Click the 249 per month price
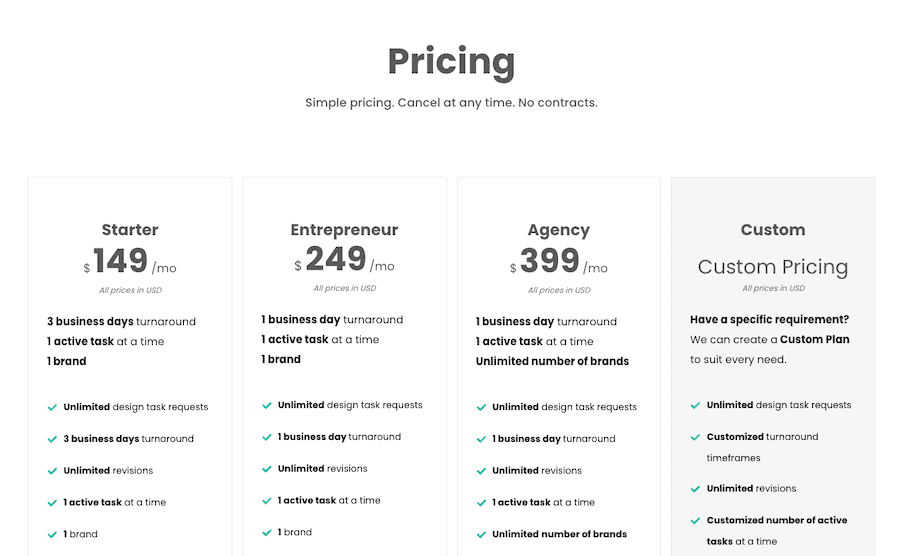The image size is (900, 556). tap(344, 259)
